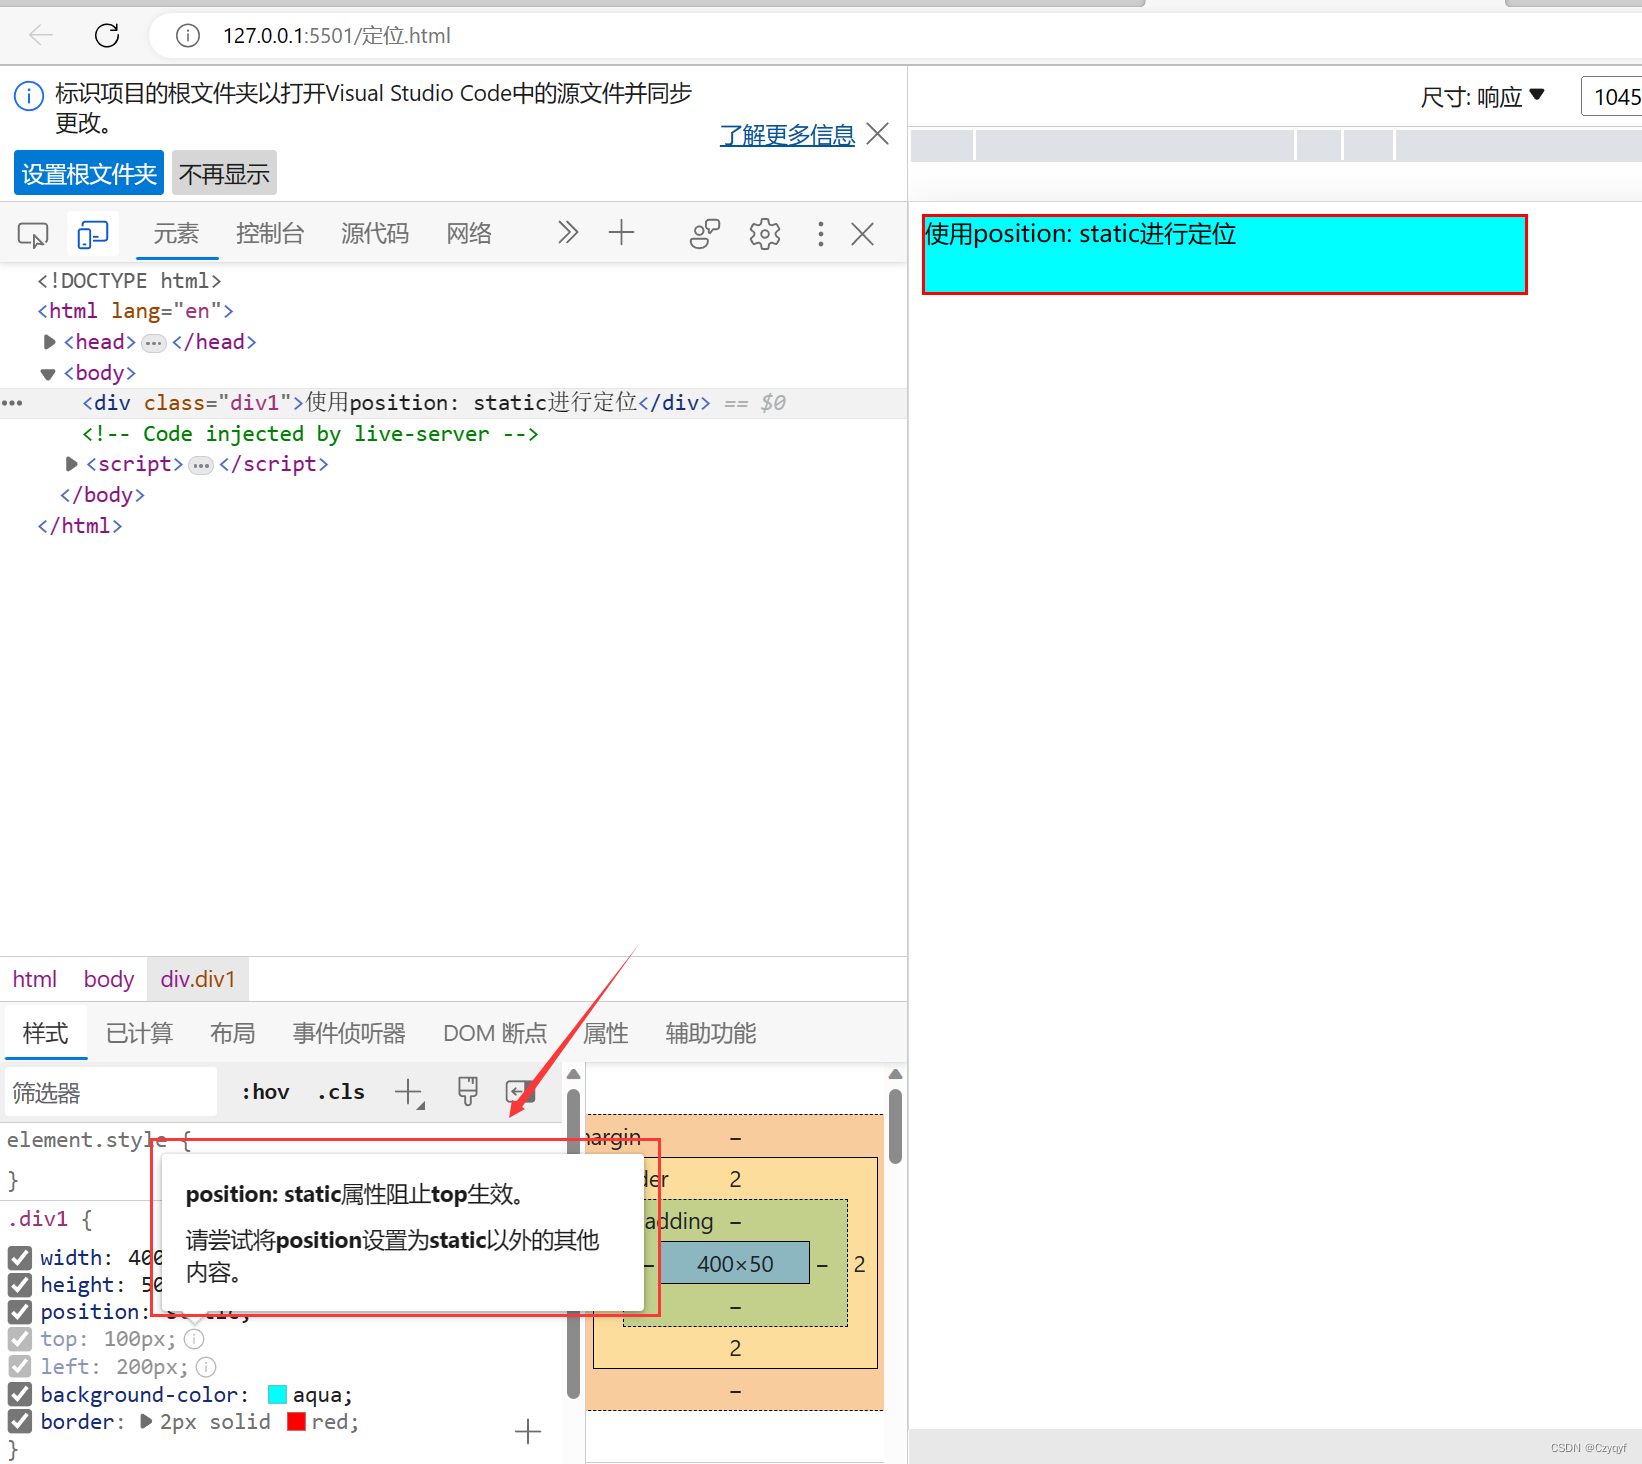1642x1464 pixels.
Task: Open aqua color swatch picker
Action: [x=278, y=1395]
